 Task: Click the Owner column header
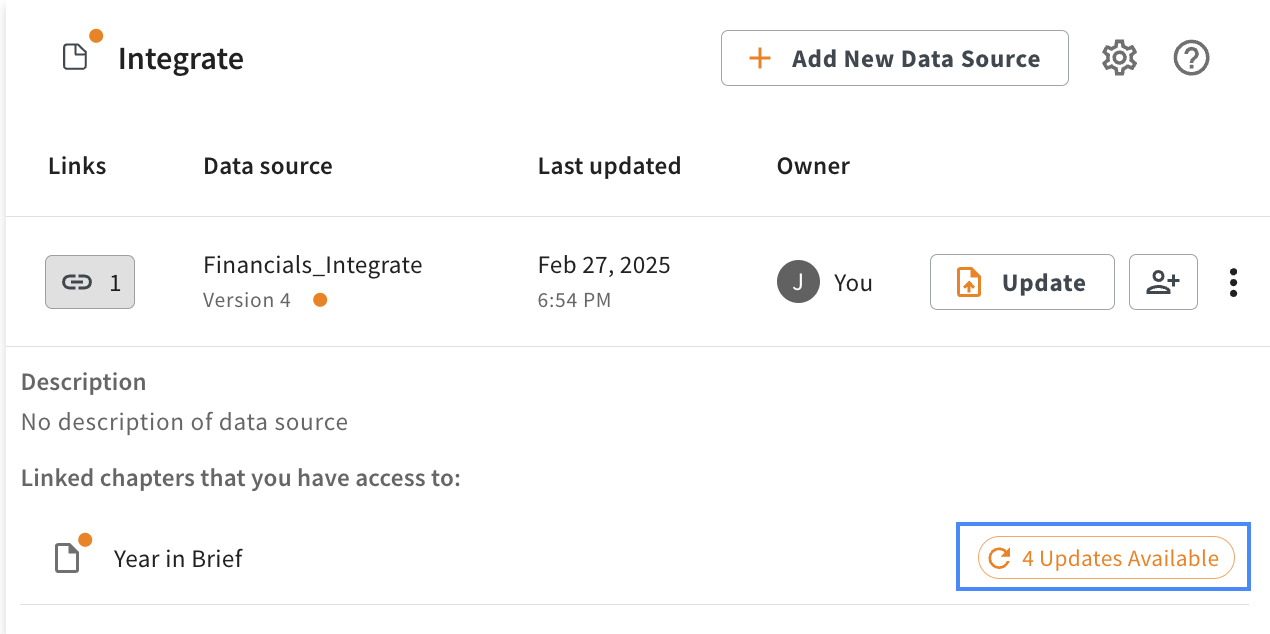tap(813, 166)
